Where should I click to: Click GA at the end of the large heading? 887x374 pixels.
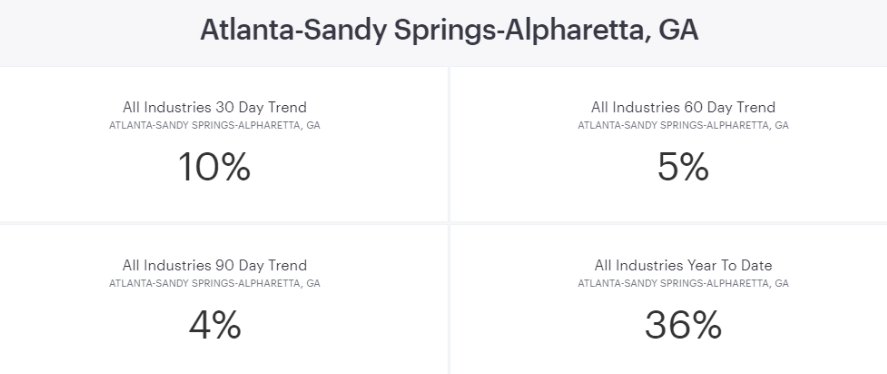coord(678,30)
